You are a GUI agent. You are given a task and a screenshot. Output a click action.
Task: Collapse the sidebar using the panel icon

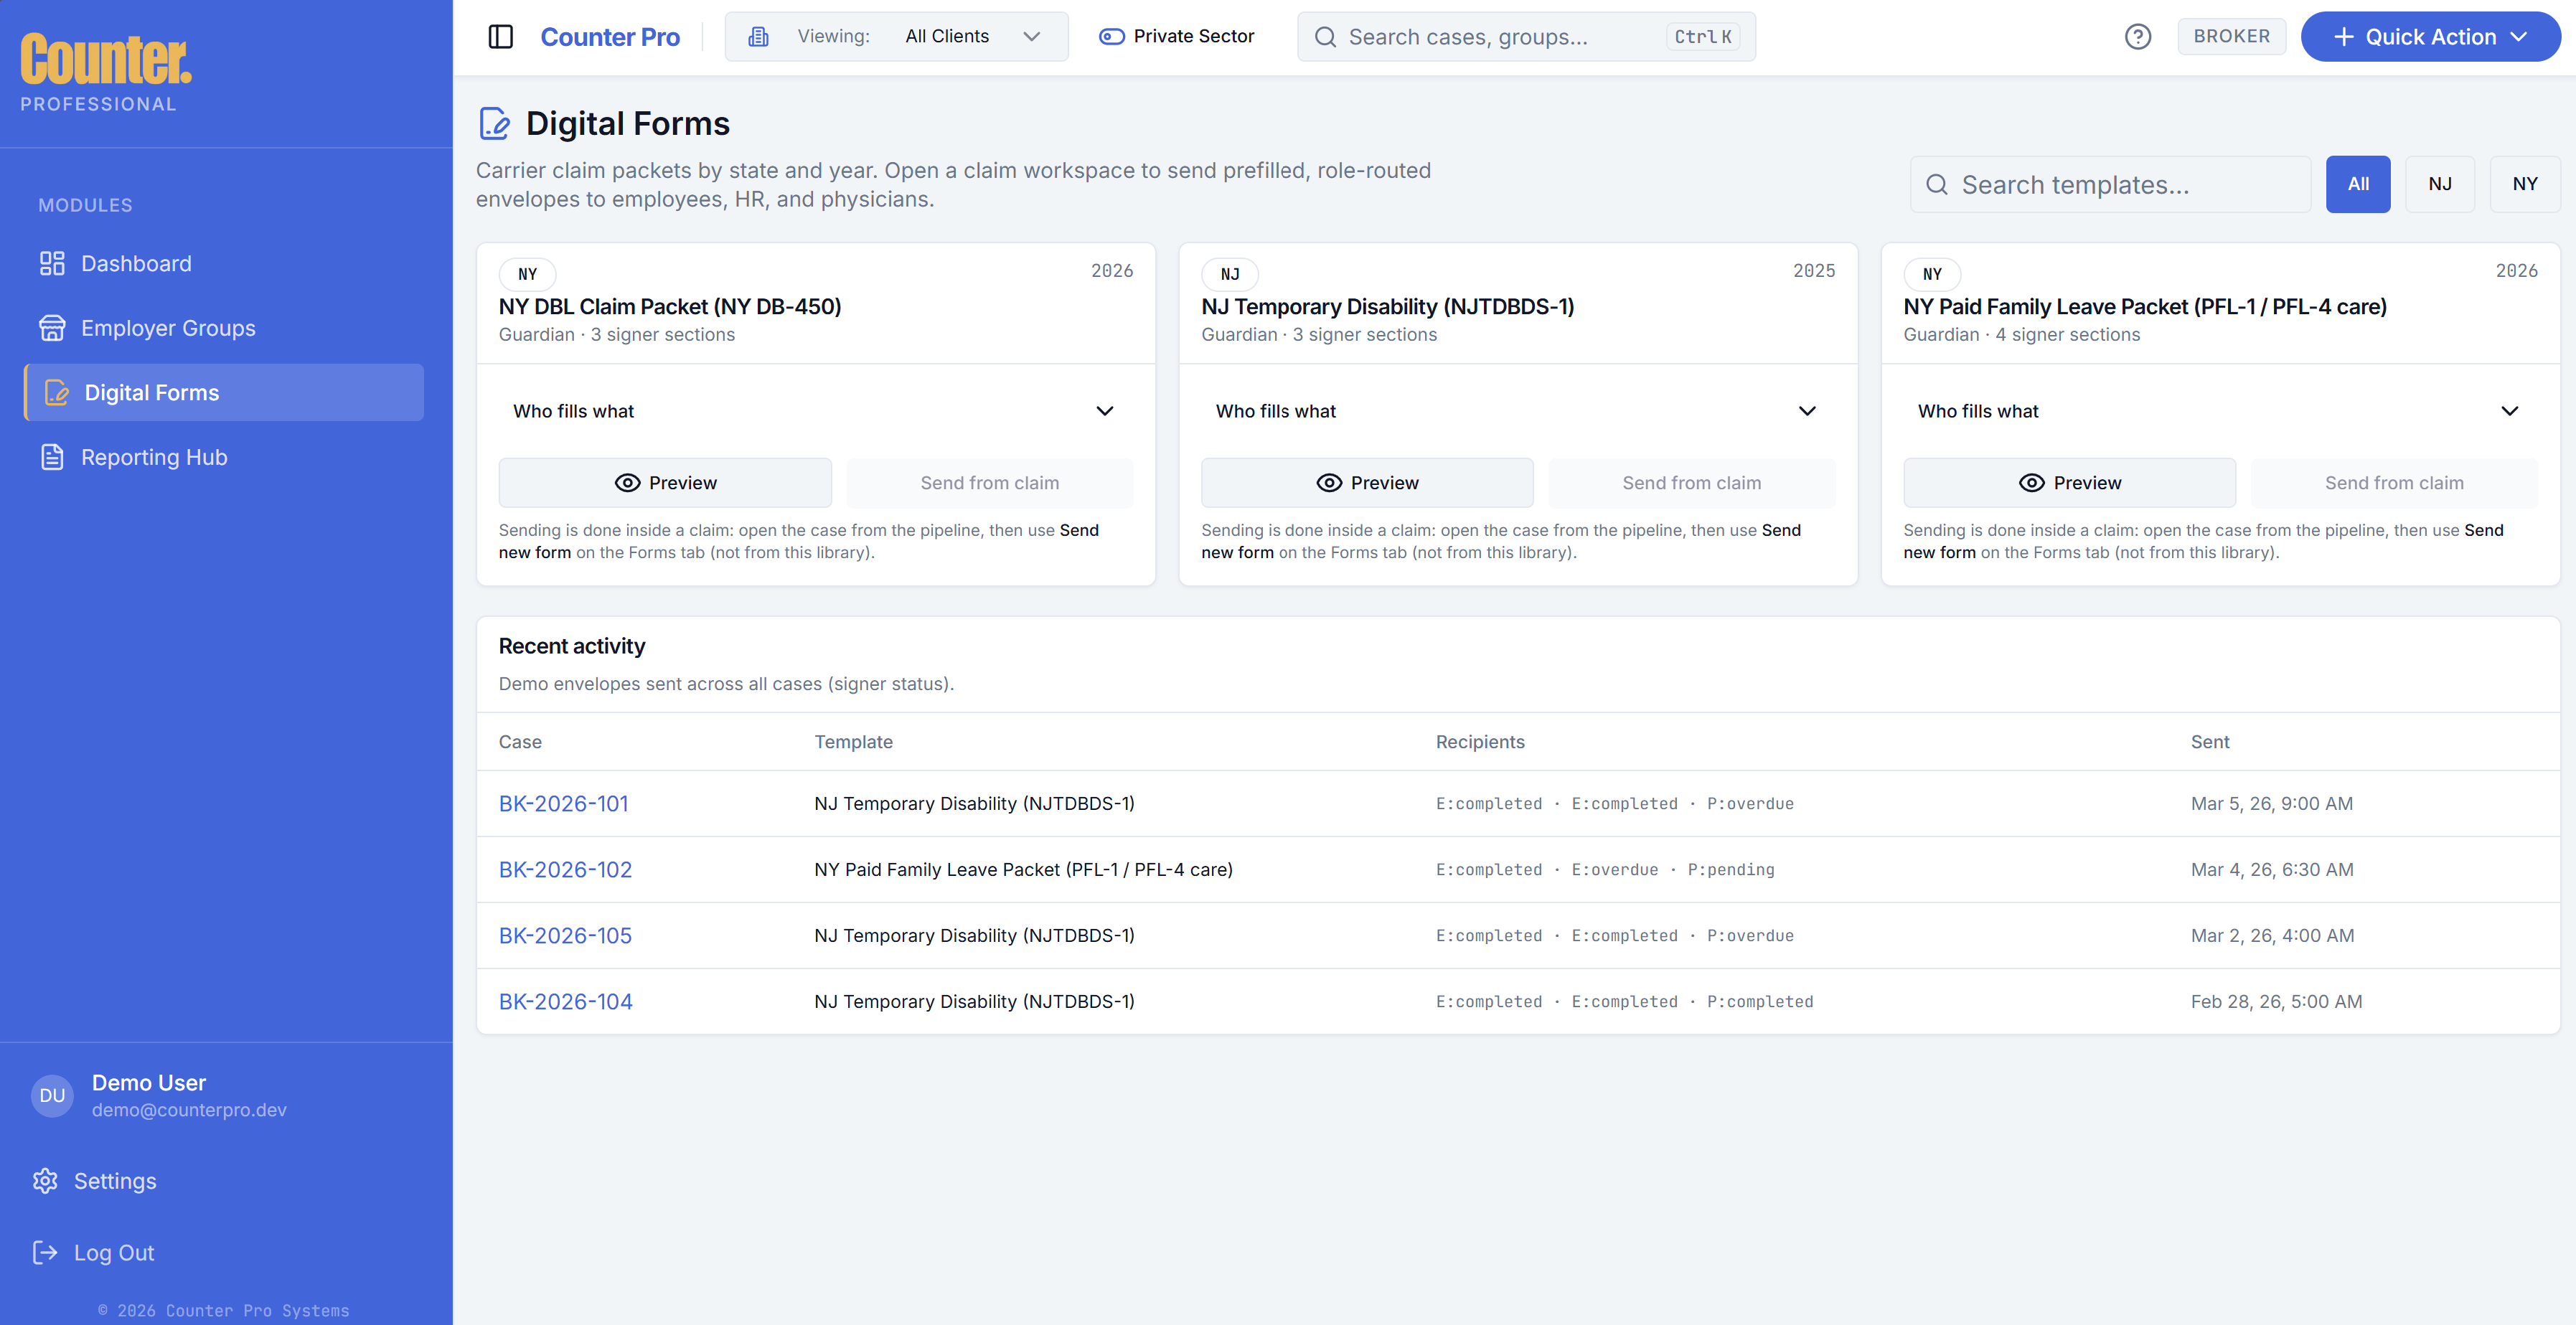point(500,36)
